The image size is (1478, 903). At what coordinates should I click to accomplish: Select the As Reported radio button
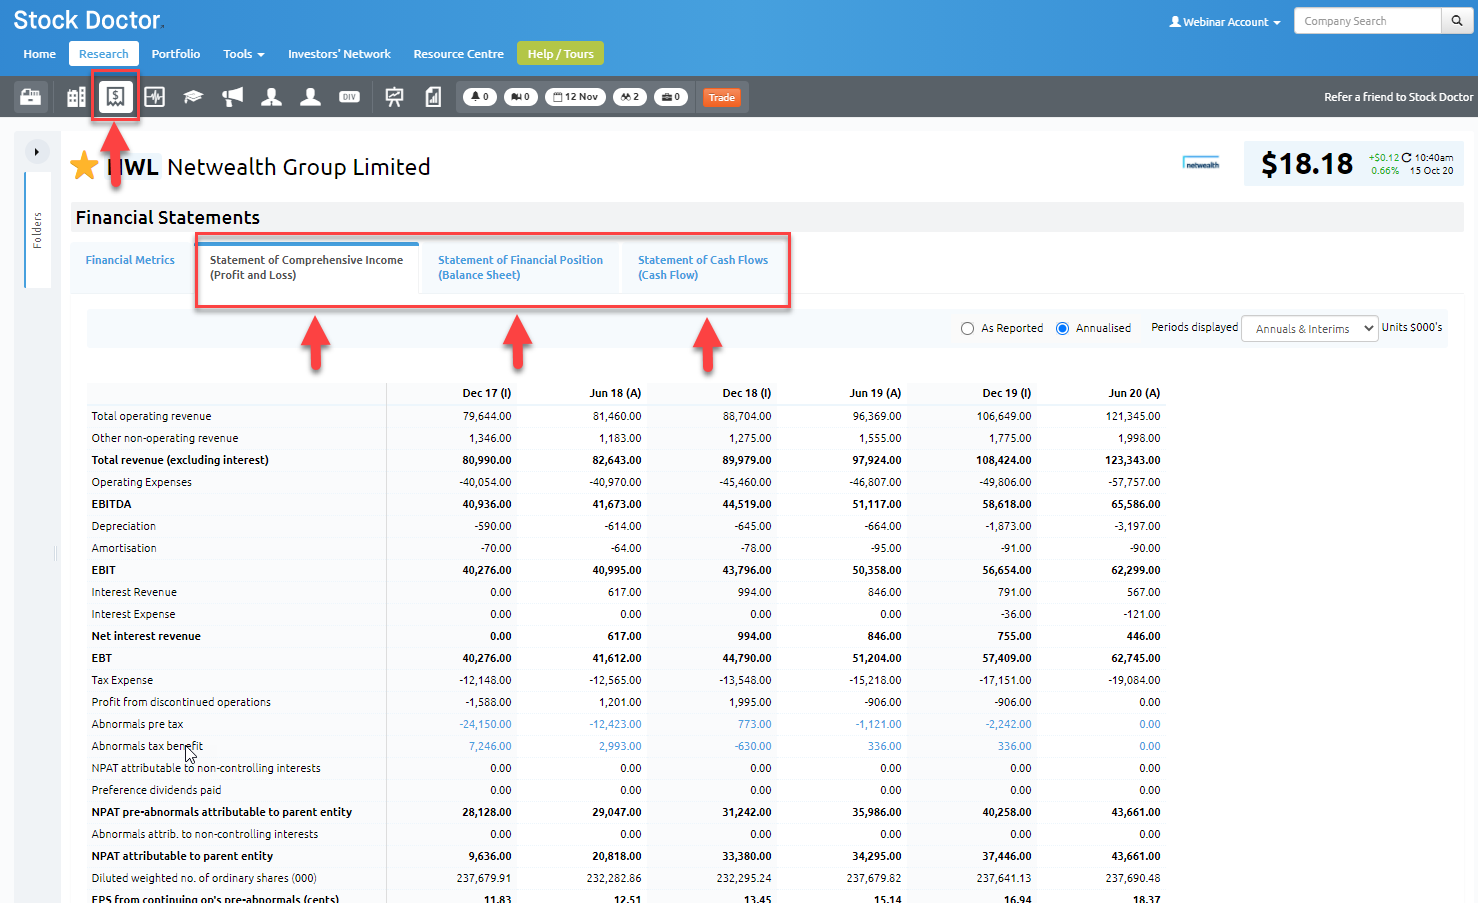967,328
